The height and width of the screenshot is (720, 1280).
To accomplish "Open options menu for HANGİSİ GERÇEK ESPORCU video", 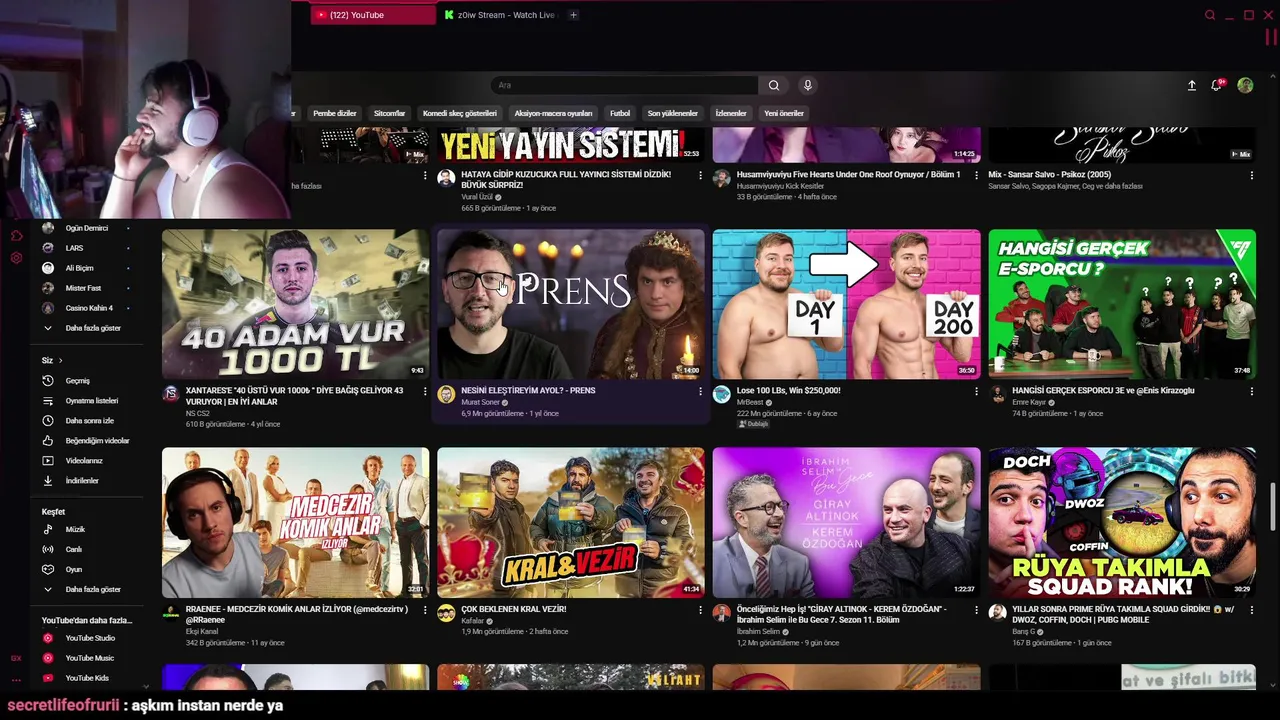I will click(1251, 392).
